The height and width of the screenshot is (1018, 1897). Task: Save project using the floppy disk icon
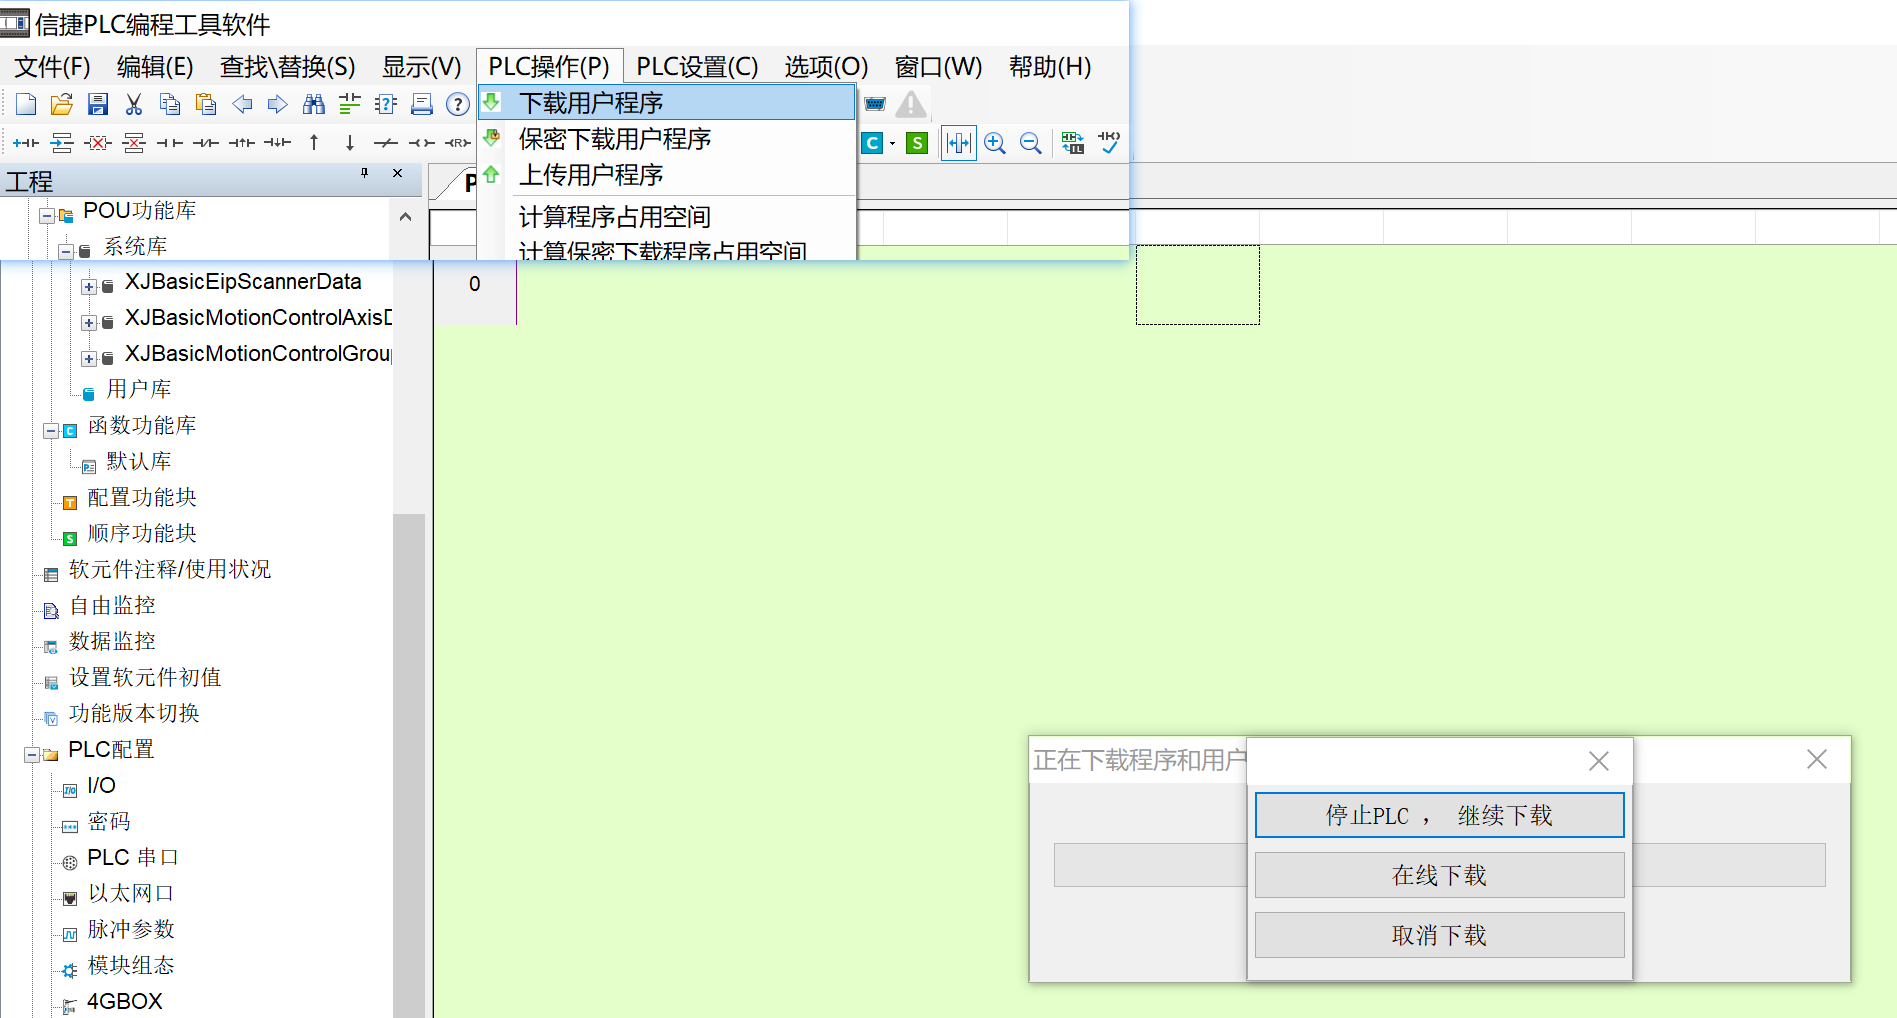[x=98, y=104]
